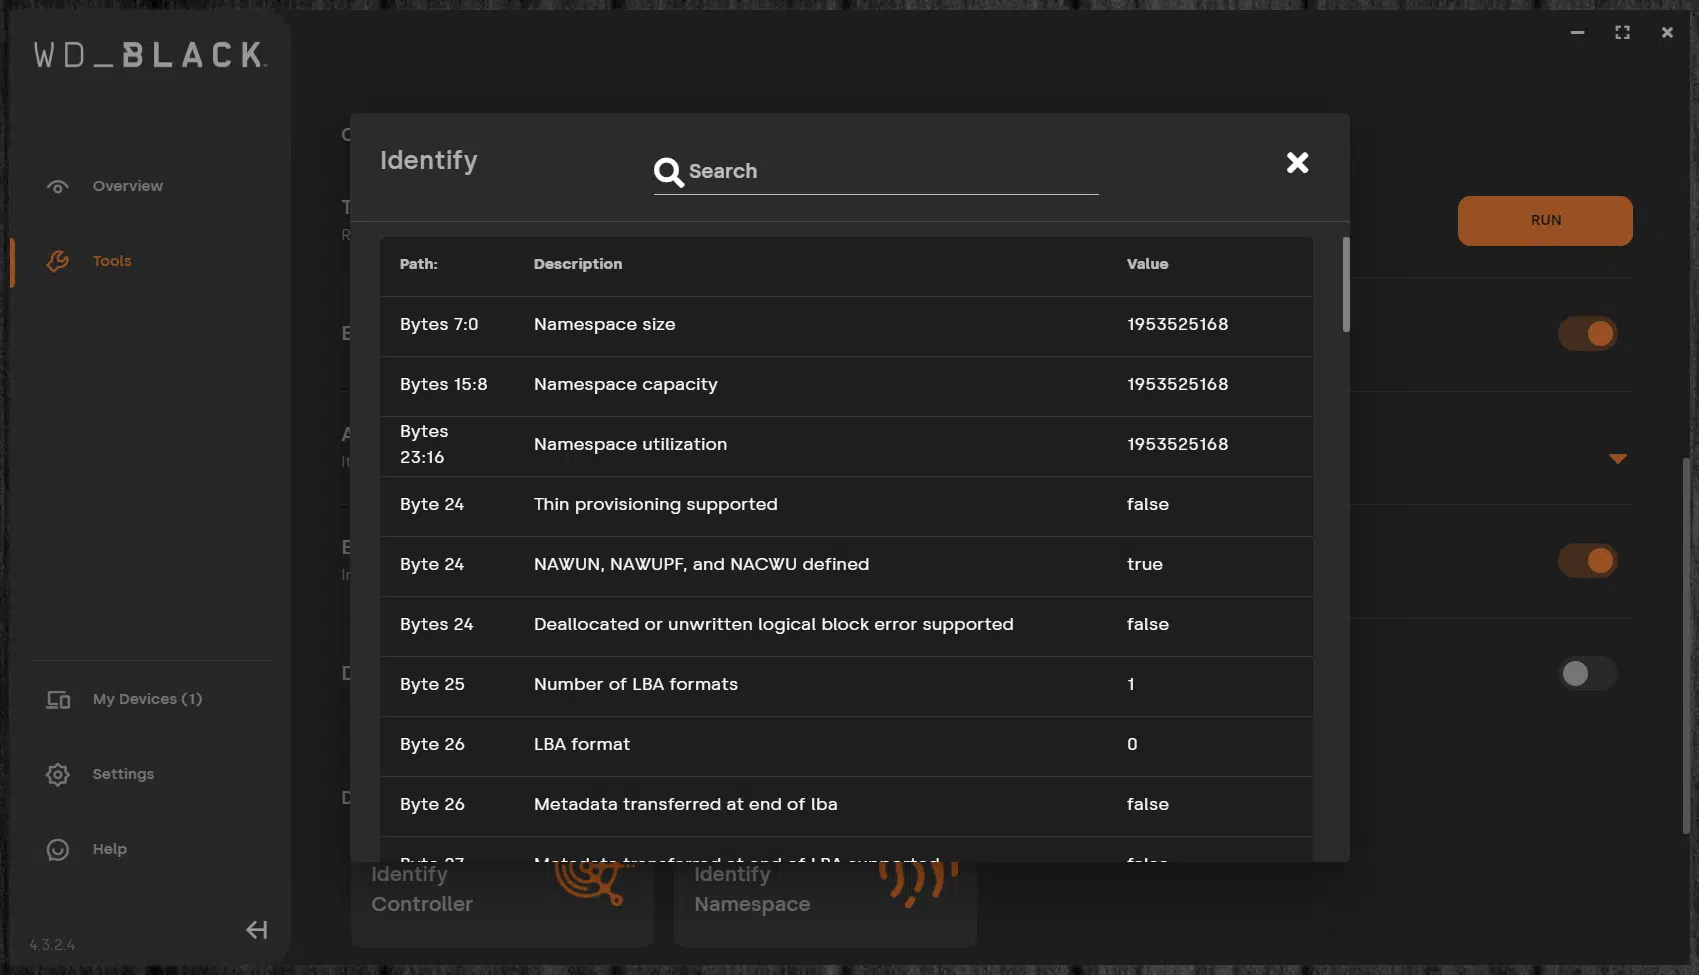Select the Overview menu item
Image resolution: width=1699 pixels, height=975 pixels.
tap(128, 186)
